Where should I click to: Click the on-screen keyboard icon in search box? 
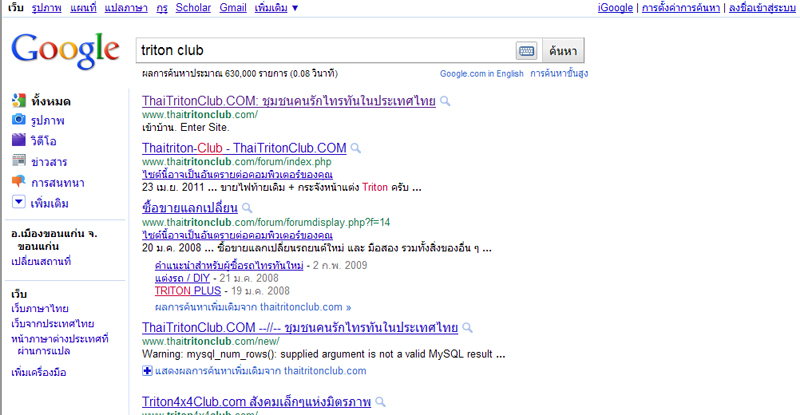point(526,49)
